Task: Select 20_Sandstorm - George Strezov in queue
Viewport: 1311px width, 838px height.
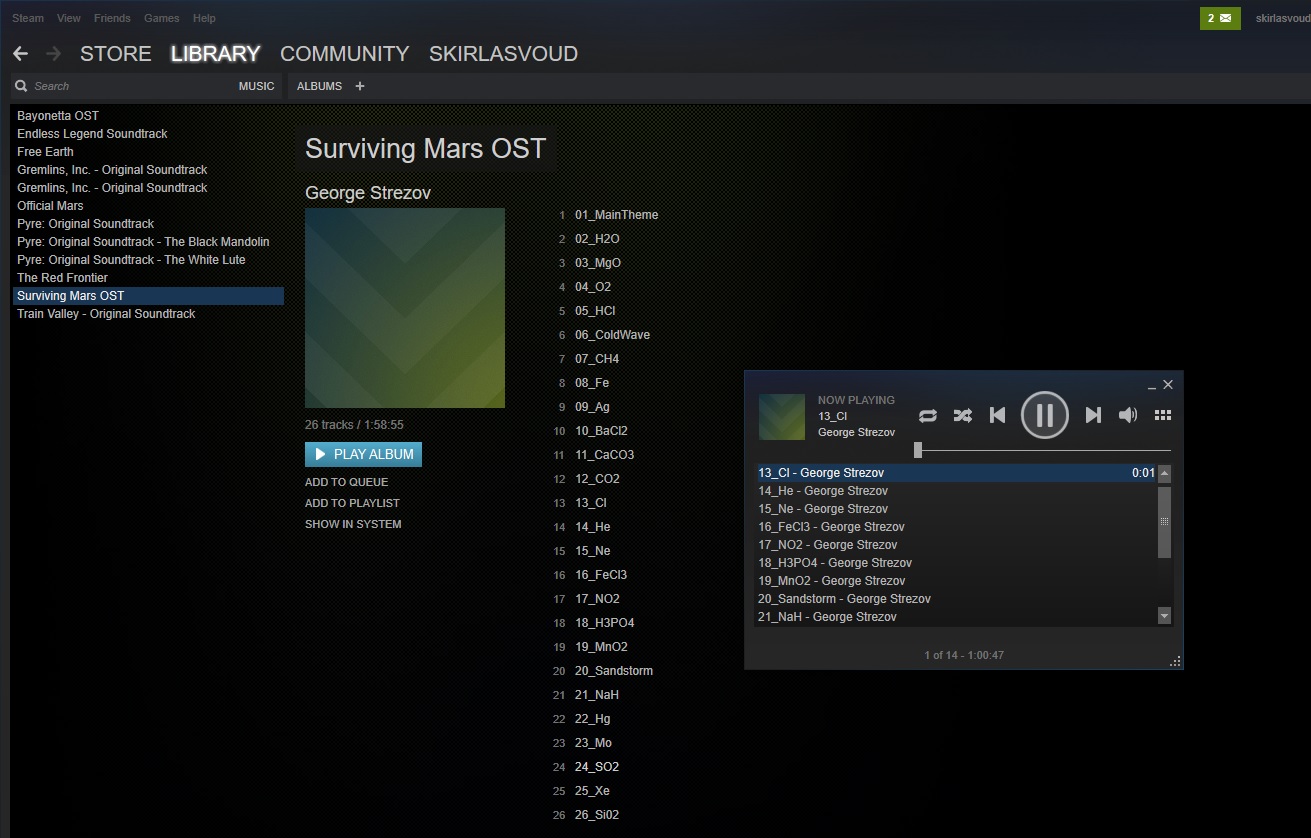Action: [956, 599]
